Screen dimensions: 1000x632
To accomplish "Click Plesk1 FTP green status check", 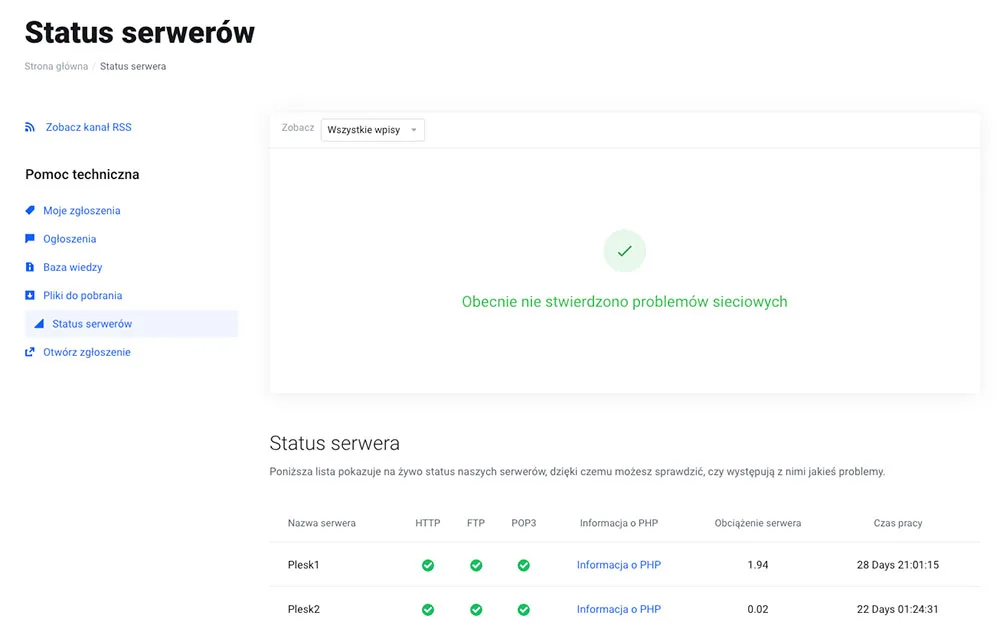I will (476, 565).
